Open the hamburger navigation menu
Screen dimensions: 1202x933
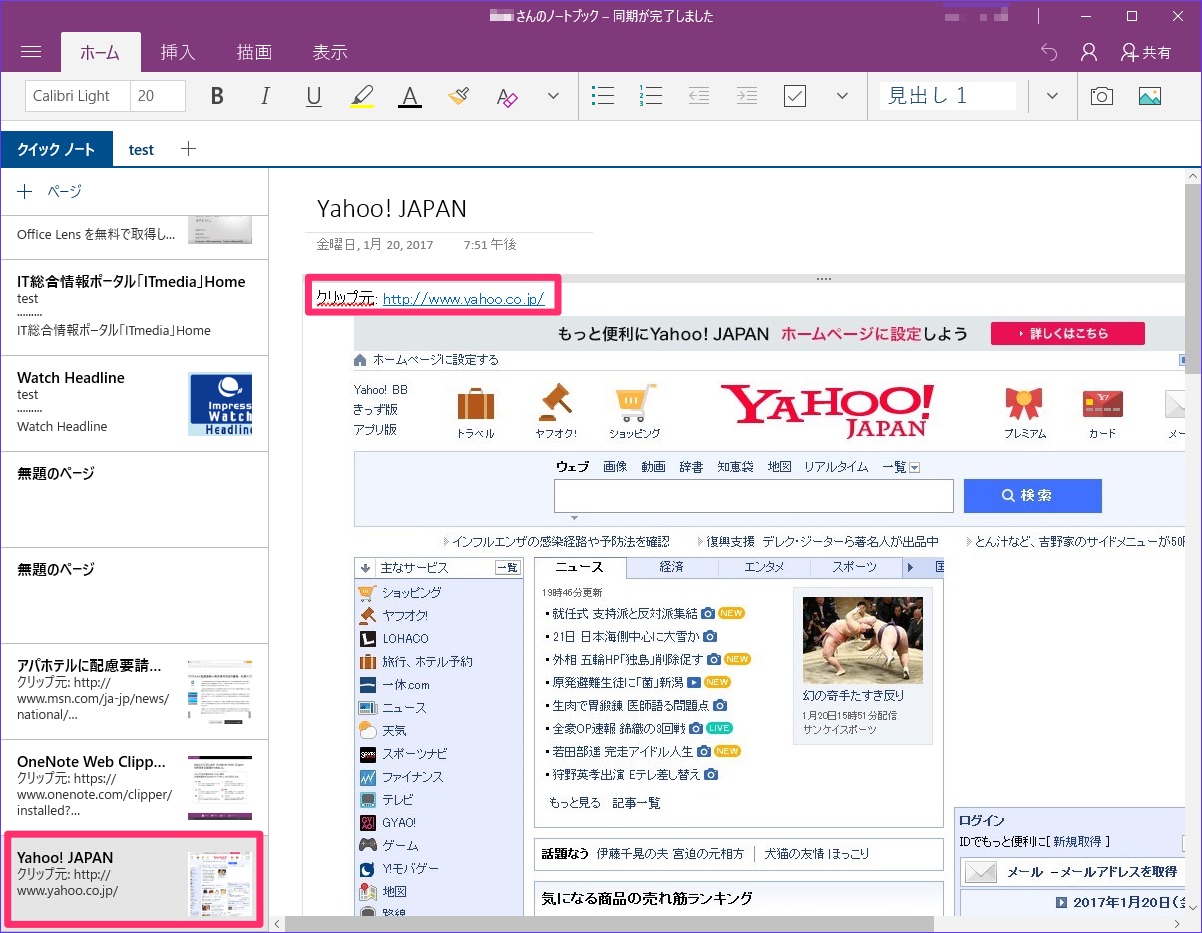tap(31, 52)
